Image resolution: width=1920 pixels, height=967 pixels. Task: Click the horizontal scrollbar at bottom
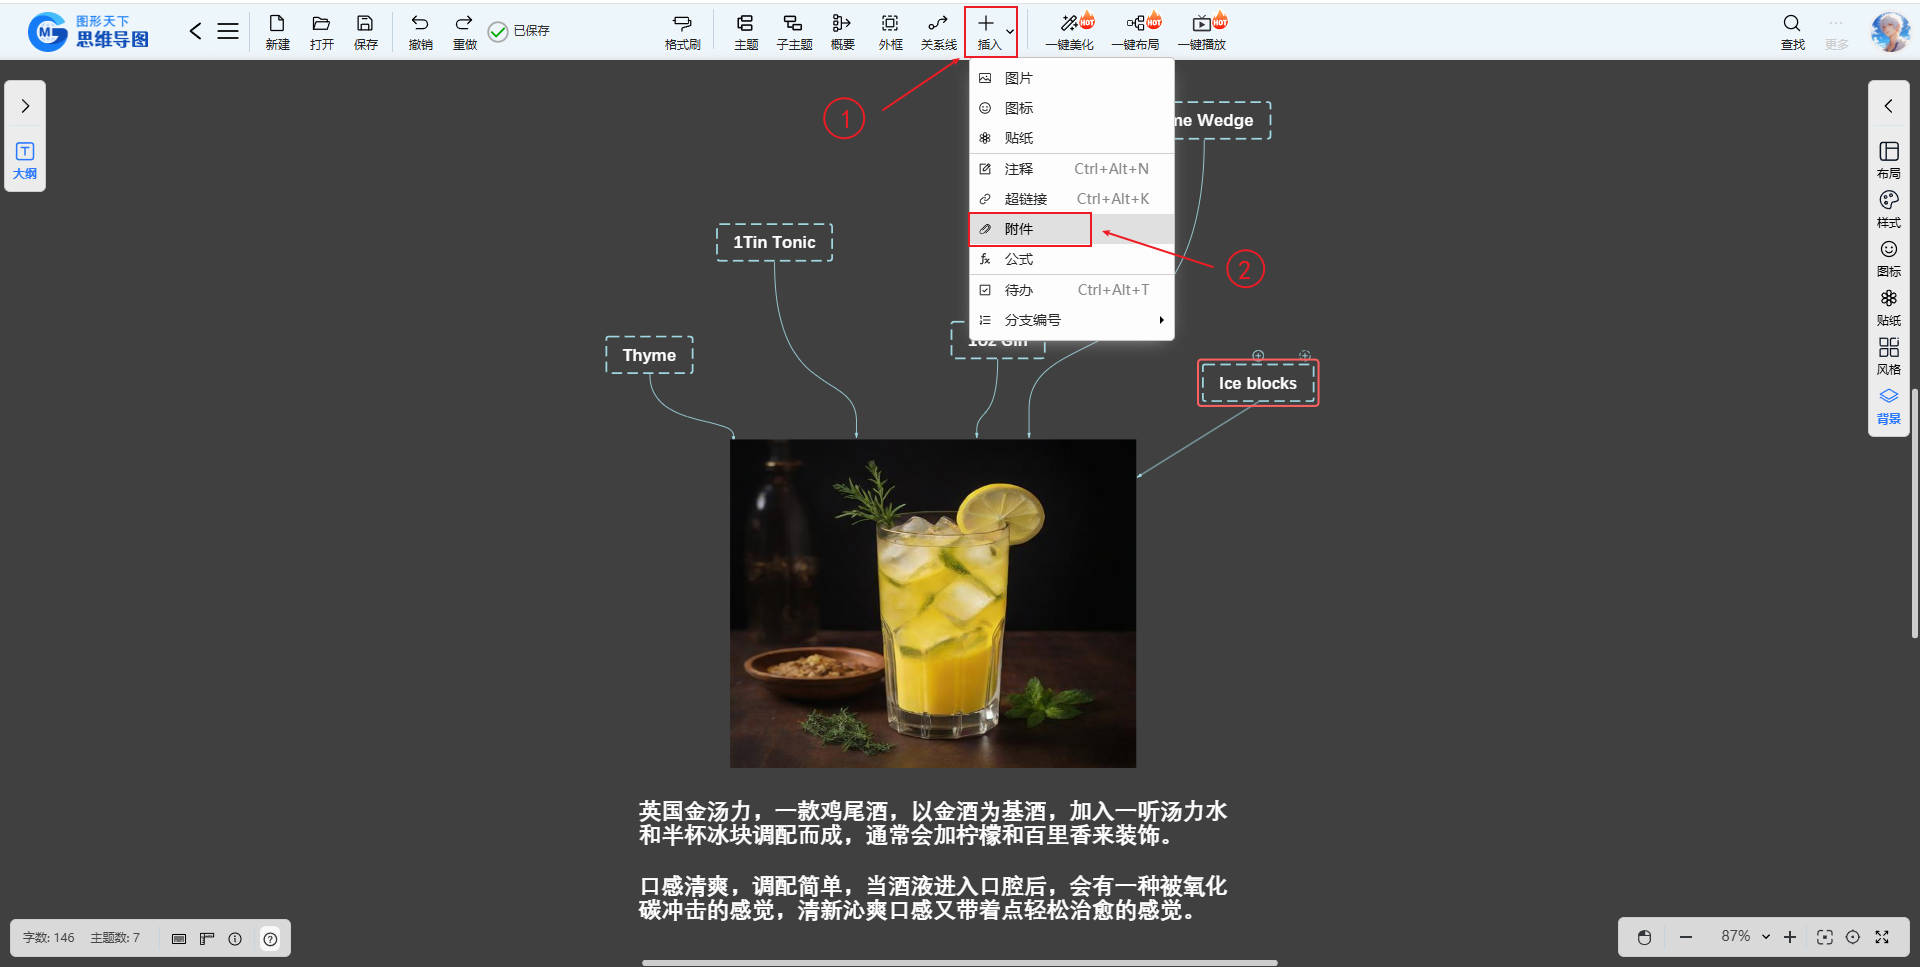959,963
